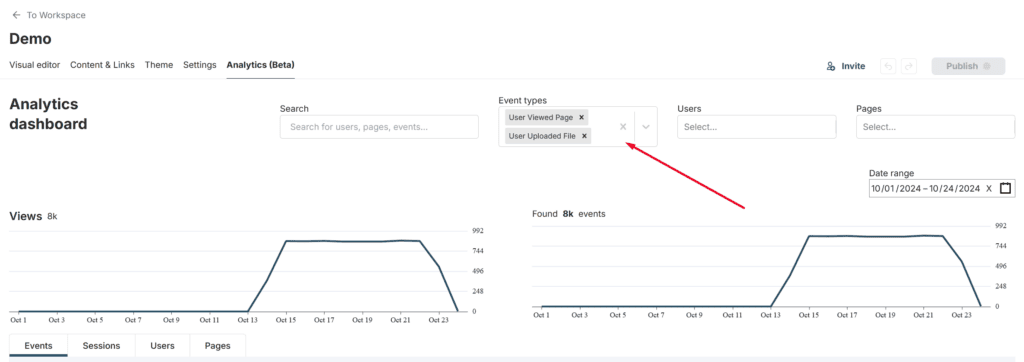Remove the User Viewed Page tag
Screen dimensions: 1024x362
581,118
